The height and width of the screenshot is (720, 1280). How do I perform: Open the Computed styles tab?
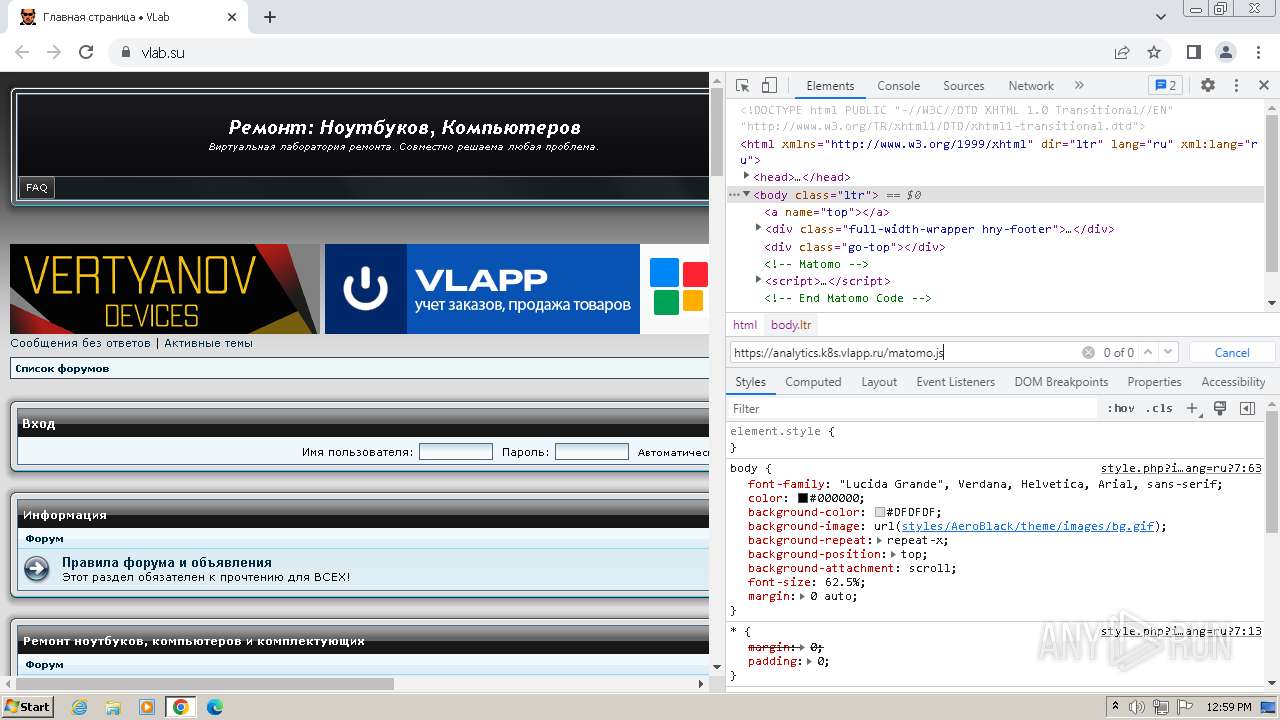(x=813, y=382)
